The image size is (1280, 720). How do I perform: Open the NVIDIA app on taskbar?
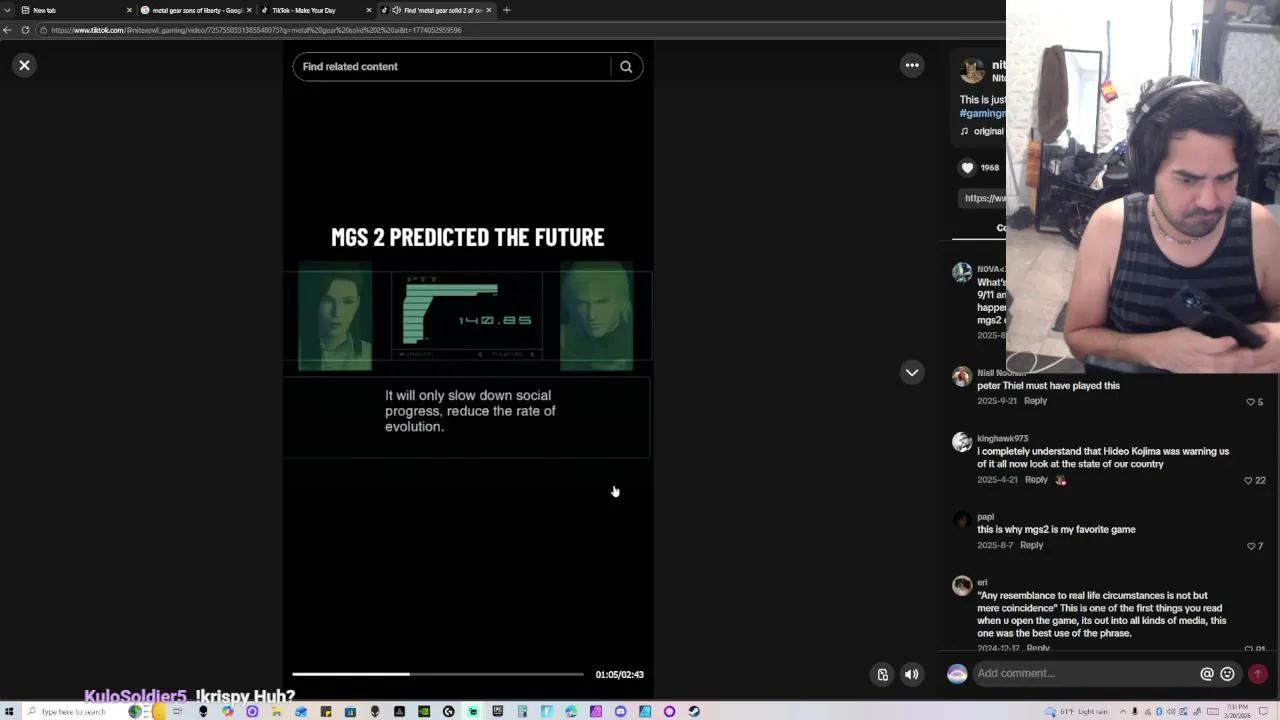pos(424,711)
